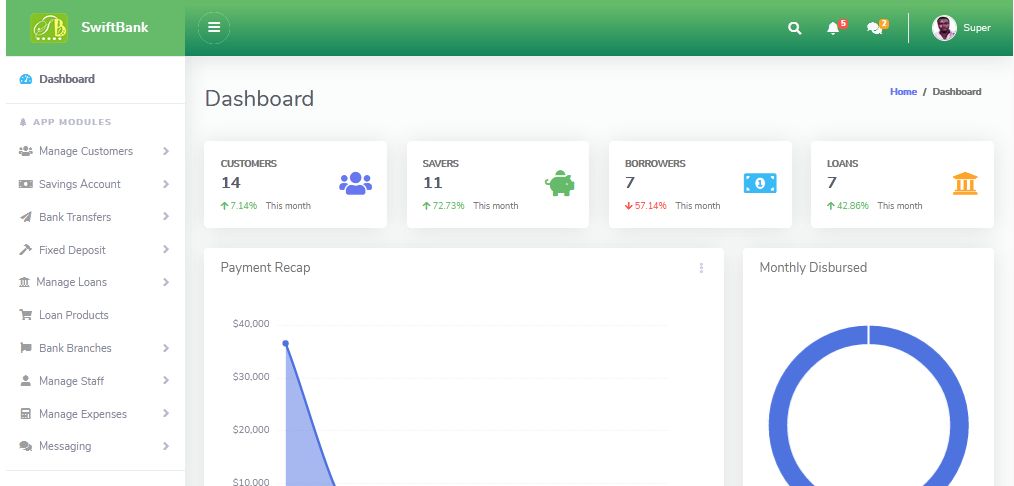The width and height of the screenshot is (1014, 486).
Task: Open notifications bell with 5 badge
Action: 836,27
